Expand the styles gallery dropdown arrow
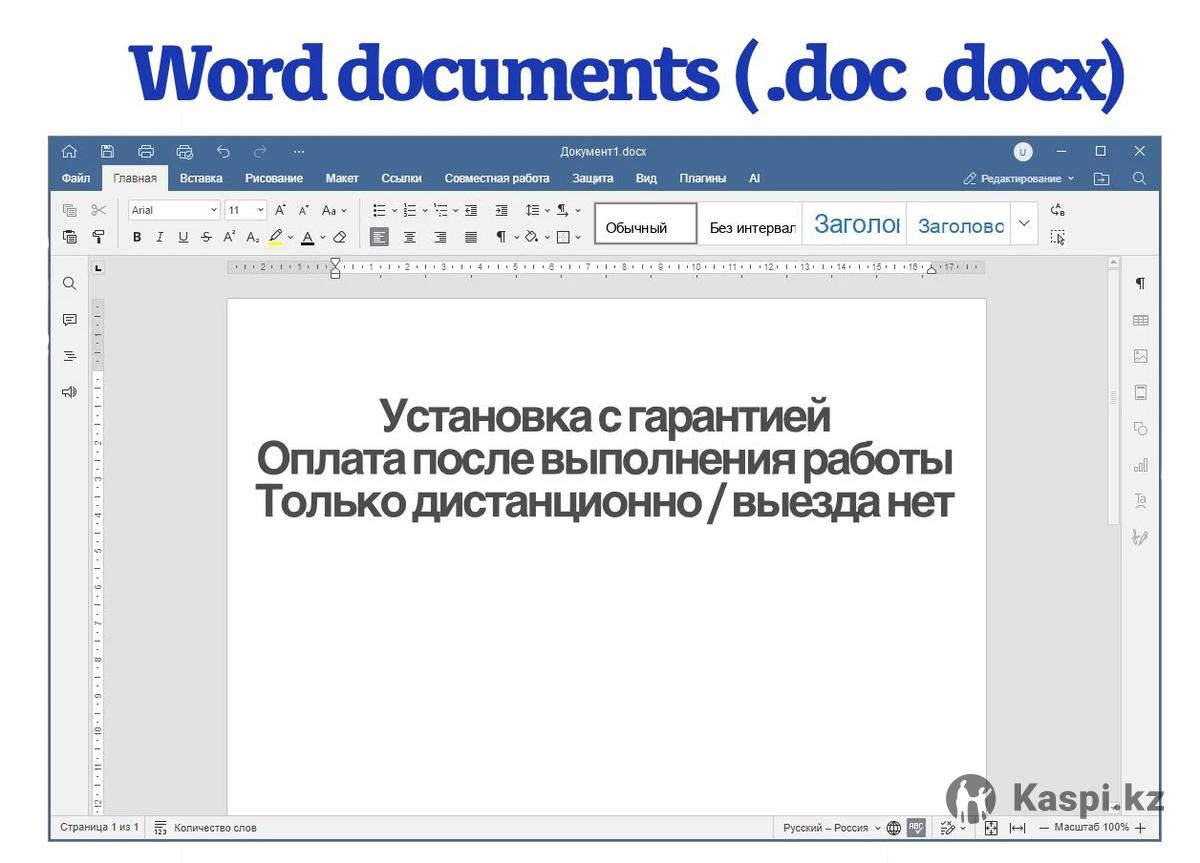The width and height of the screenshot is (1200, 863). (1023, 224)
